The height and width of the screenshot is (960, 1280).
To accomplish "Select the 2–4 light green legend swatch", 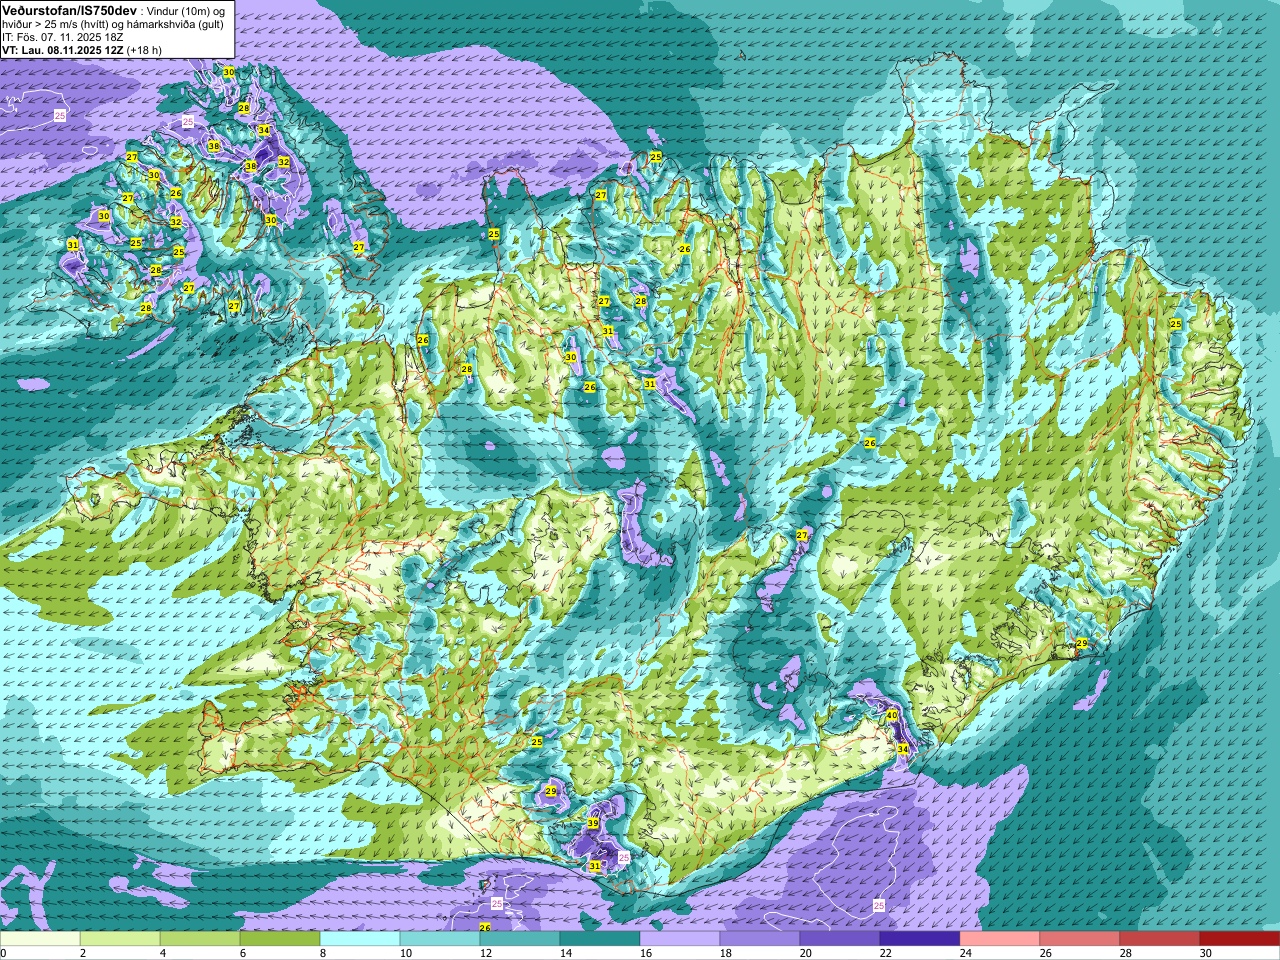I will pyautogui.click(x=120, y=939).
